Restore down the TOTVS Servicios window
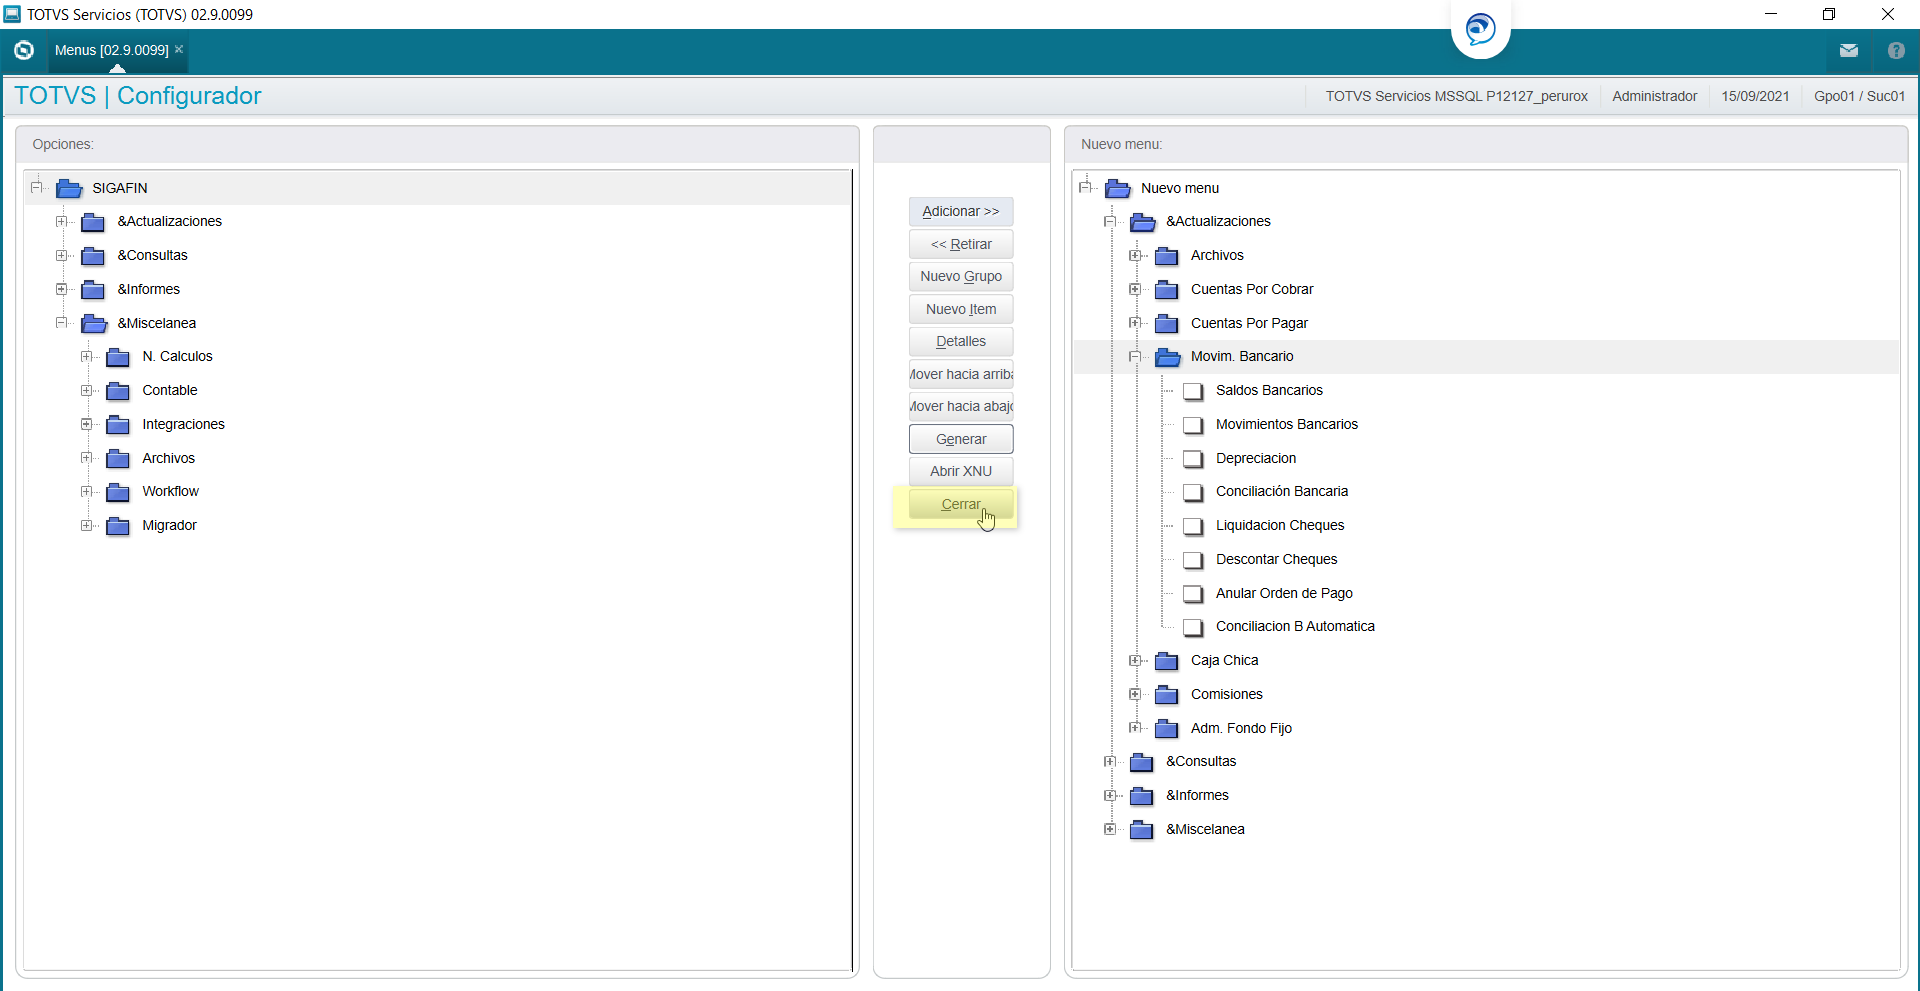1920x991 pixels. pos(1829,14)
